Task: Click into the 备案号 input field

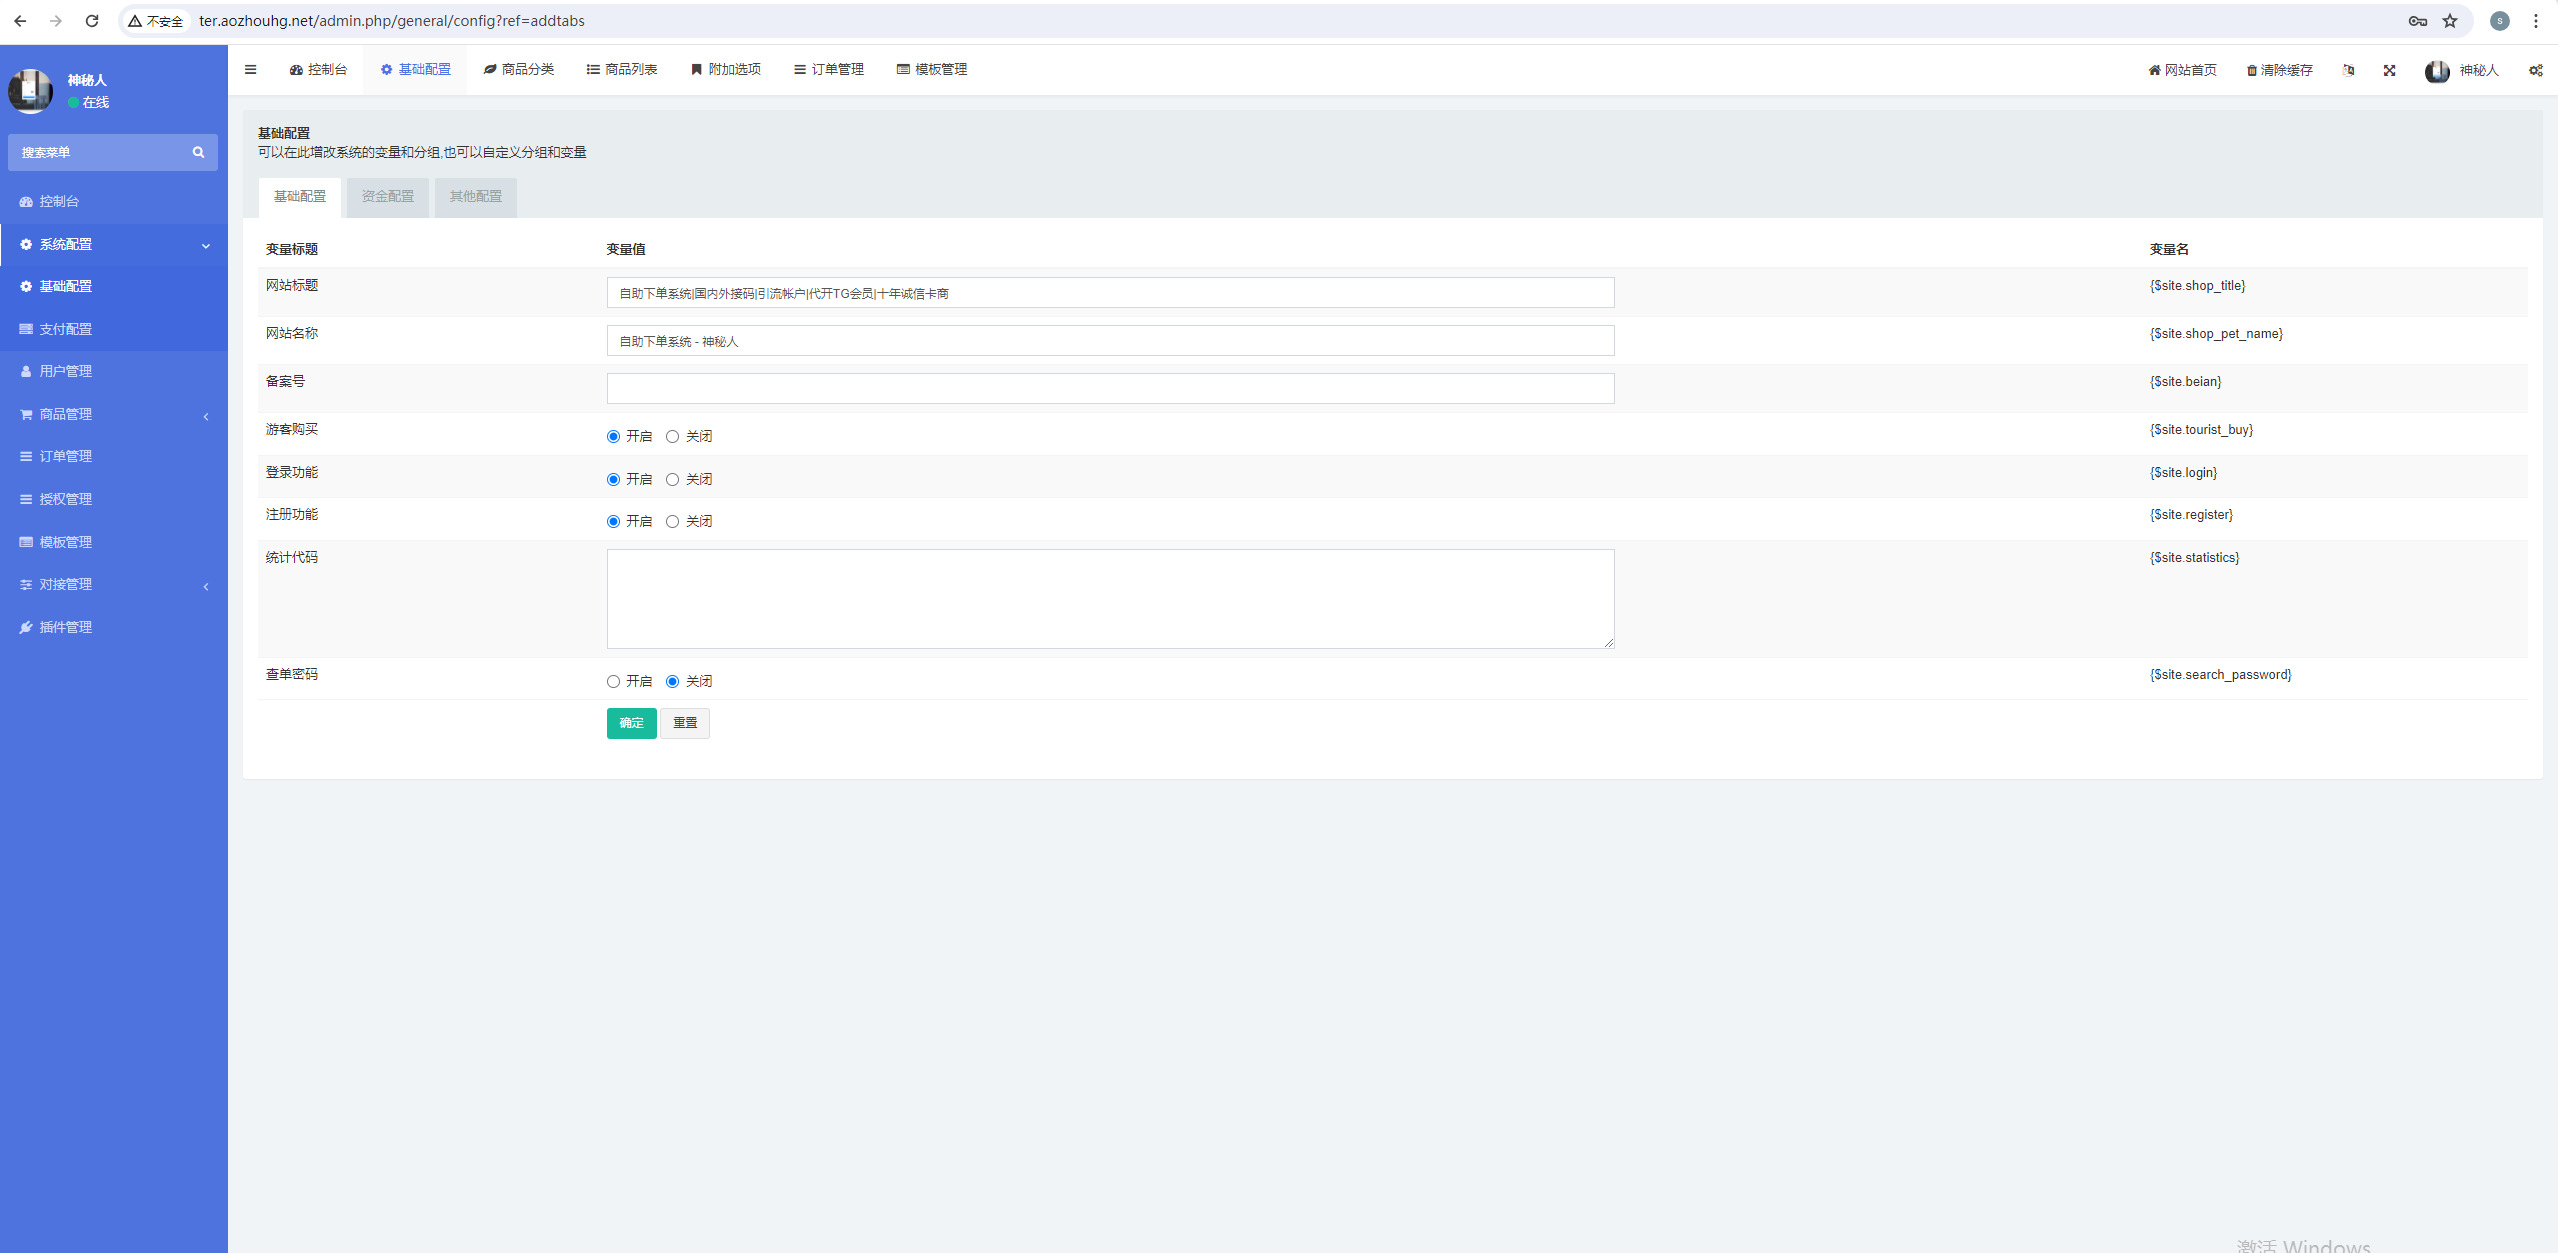Action: 1110,388
